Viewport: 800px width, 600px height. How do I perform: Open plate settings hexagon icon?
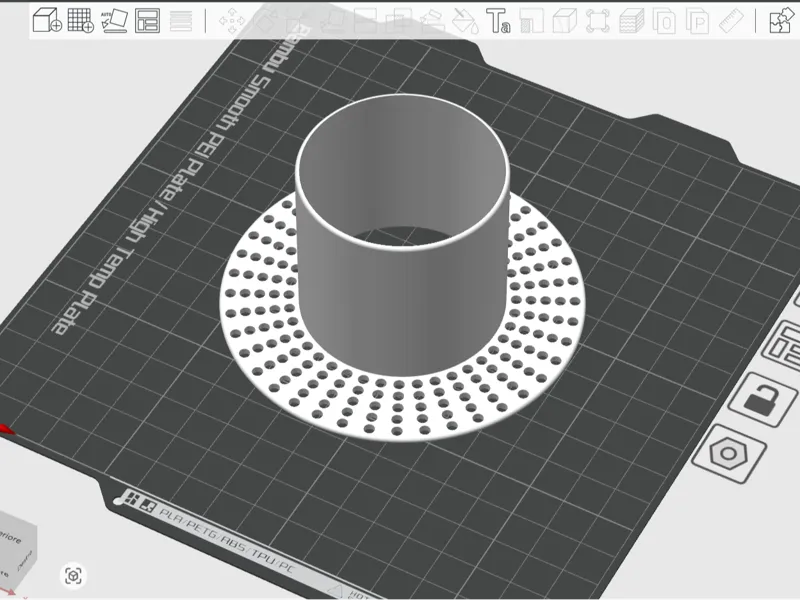pos(729,453)
